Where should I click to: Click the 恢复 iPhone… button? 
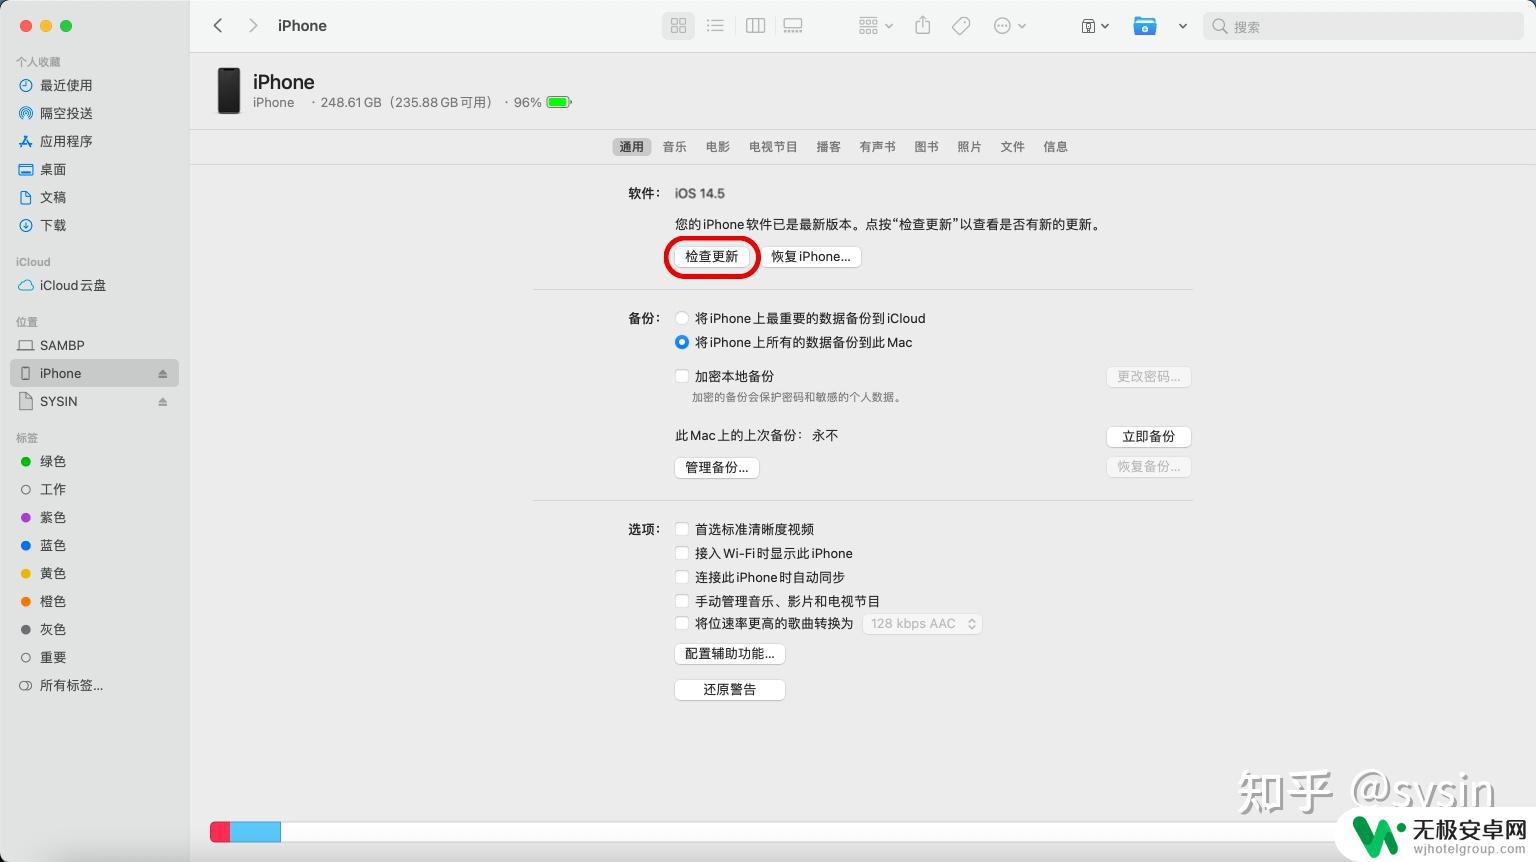pos(811,257)
